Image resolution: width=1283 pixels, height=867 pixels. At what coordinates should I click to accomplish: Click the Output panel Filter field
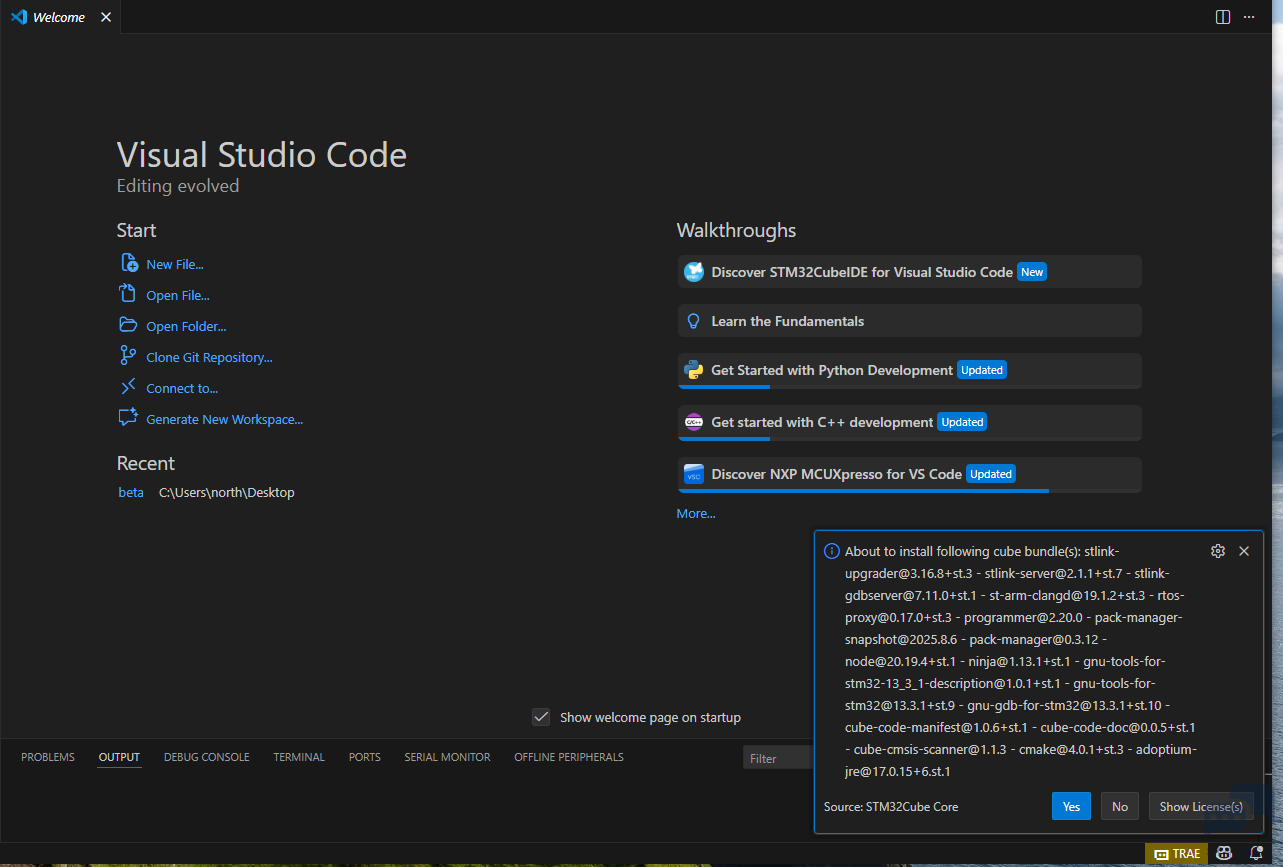(x=778, y=758)
